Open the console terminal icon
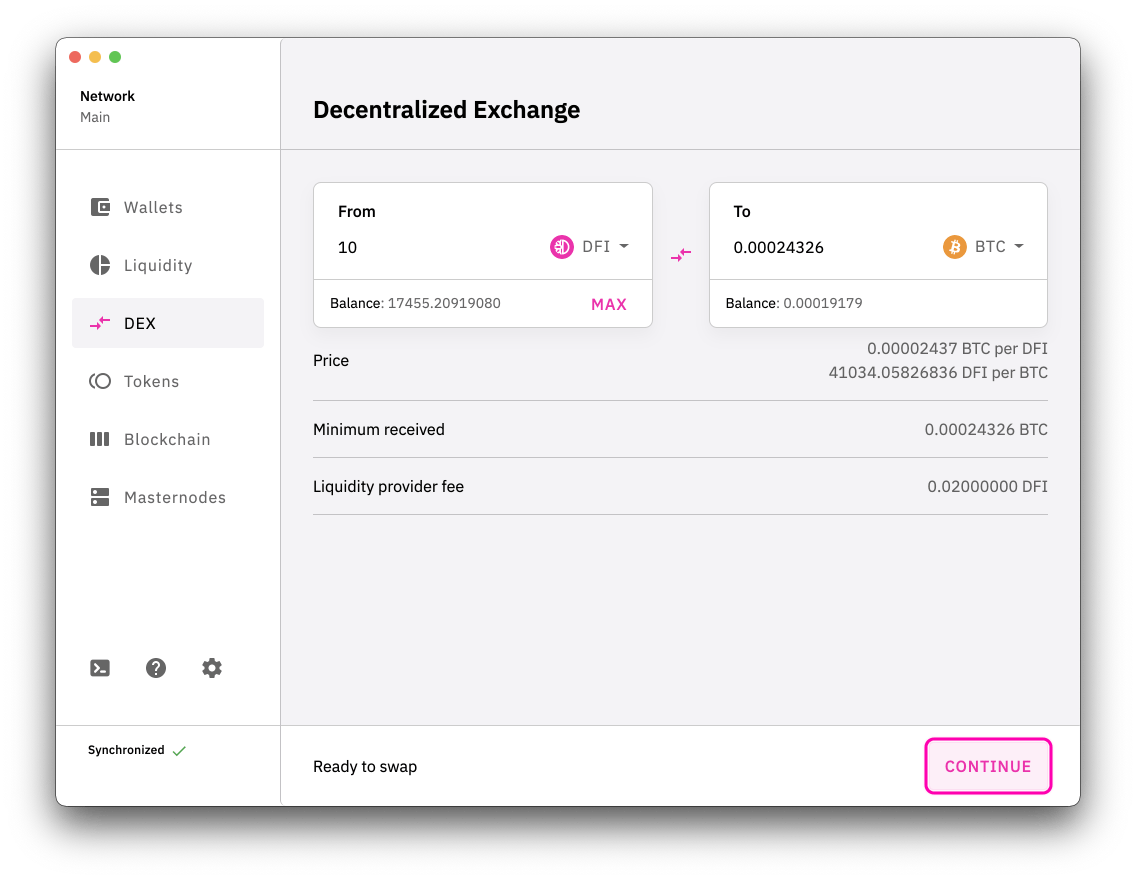This screenshot has width=1136, height=880. 100,669
